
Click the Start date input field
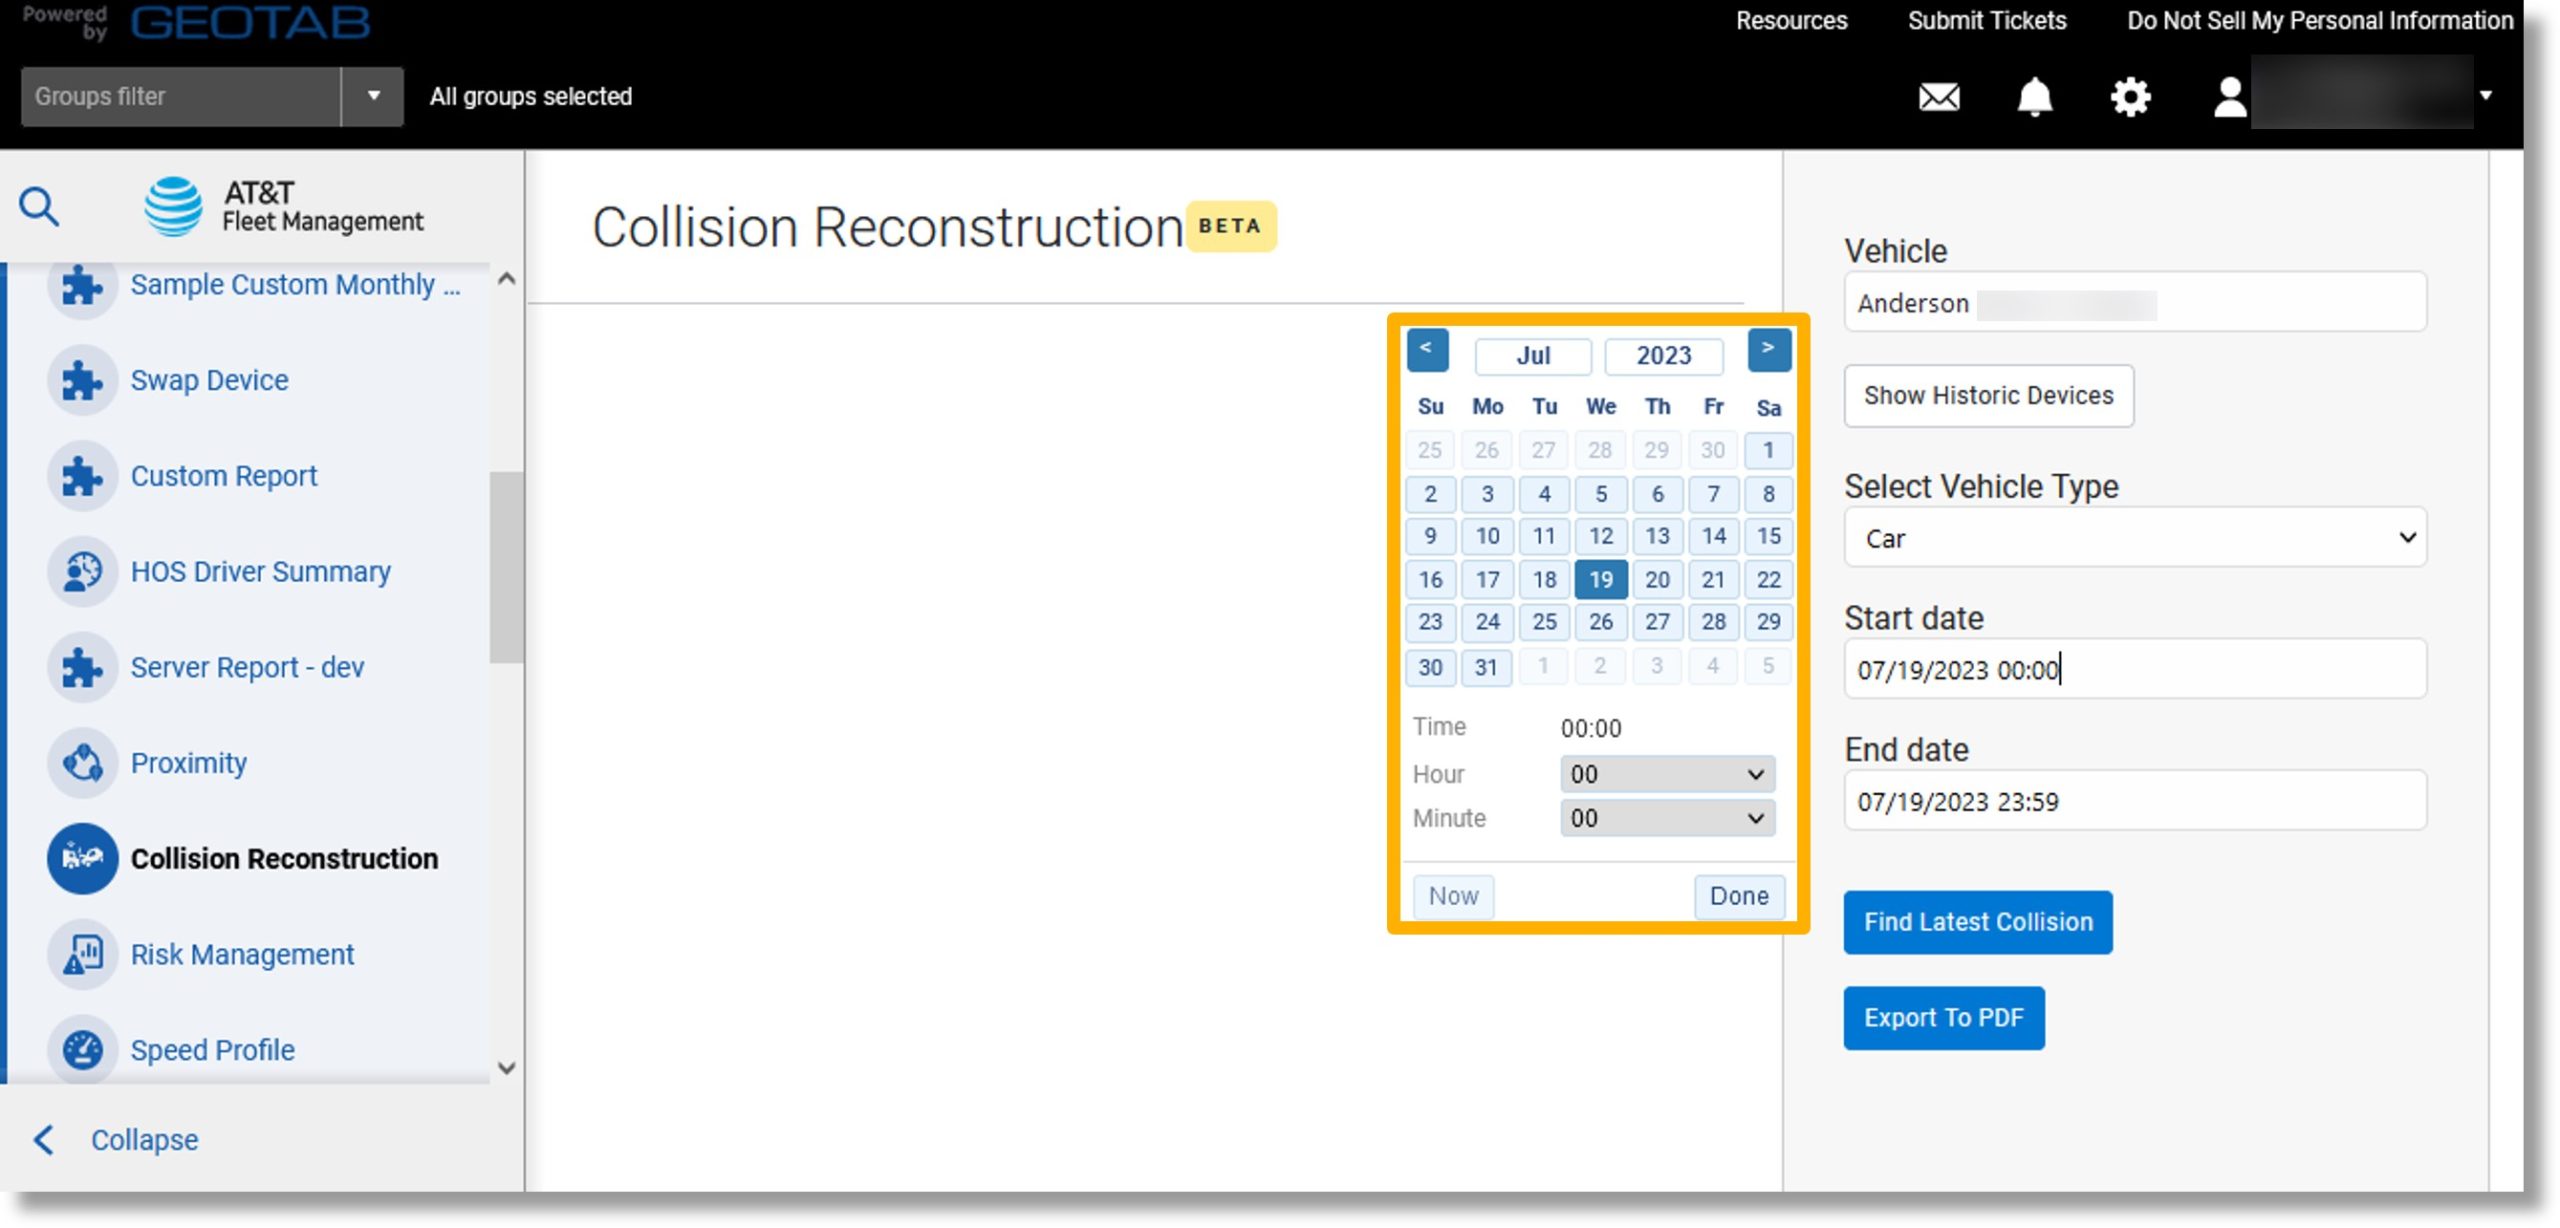tap(2134, 668)
